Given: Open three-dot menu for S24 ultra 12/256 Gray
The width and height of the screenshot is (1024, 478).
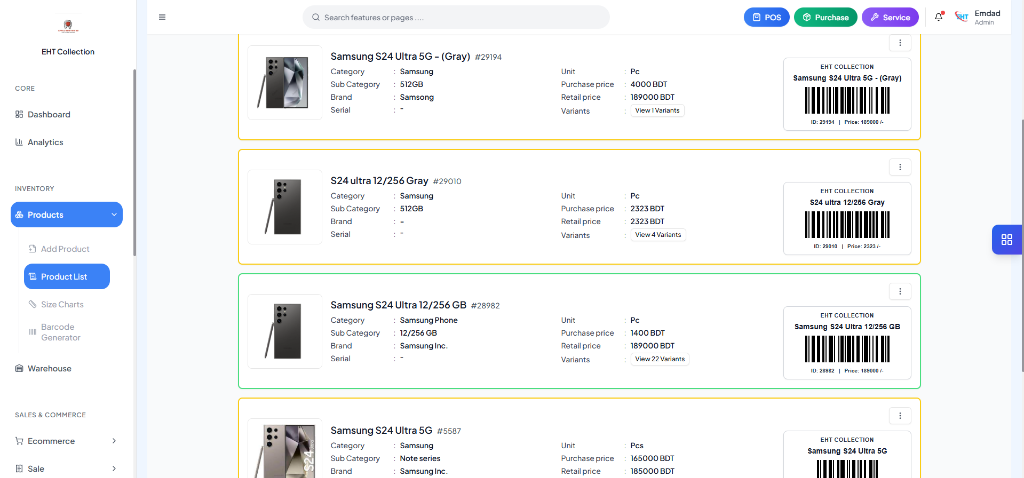Looking at the screenshot, I should tap(900, 167).
